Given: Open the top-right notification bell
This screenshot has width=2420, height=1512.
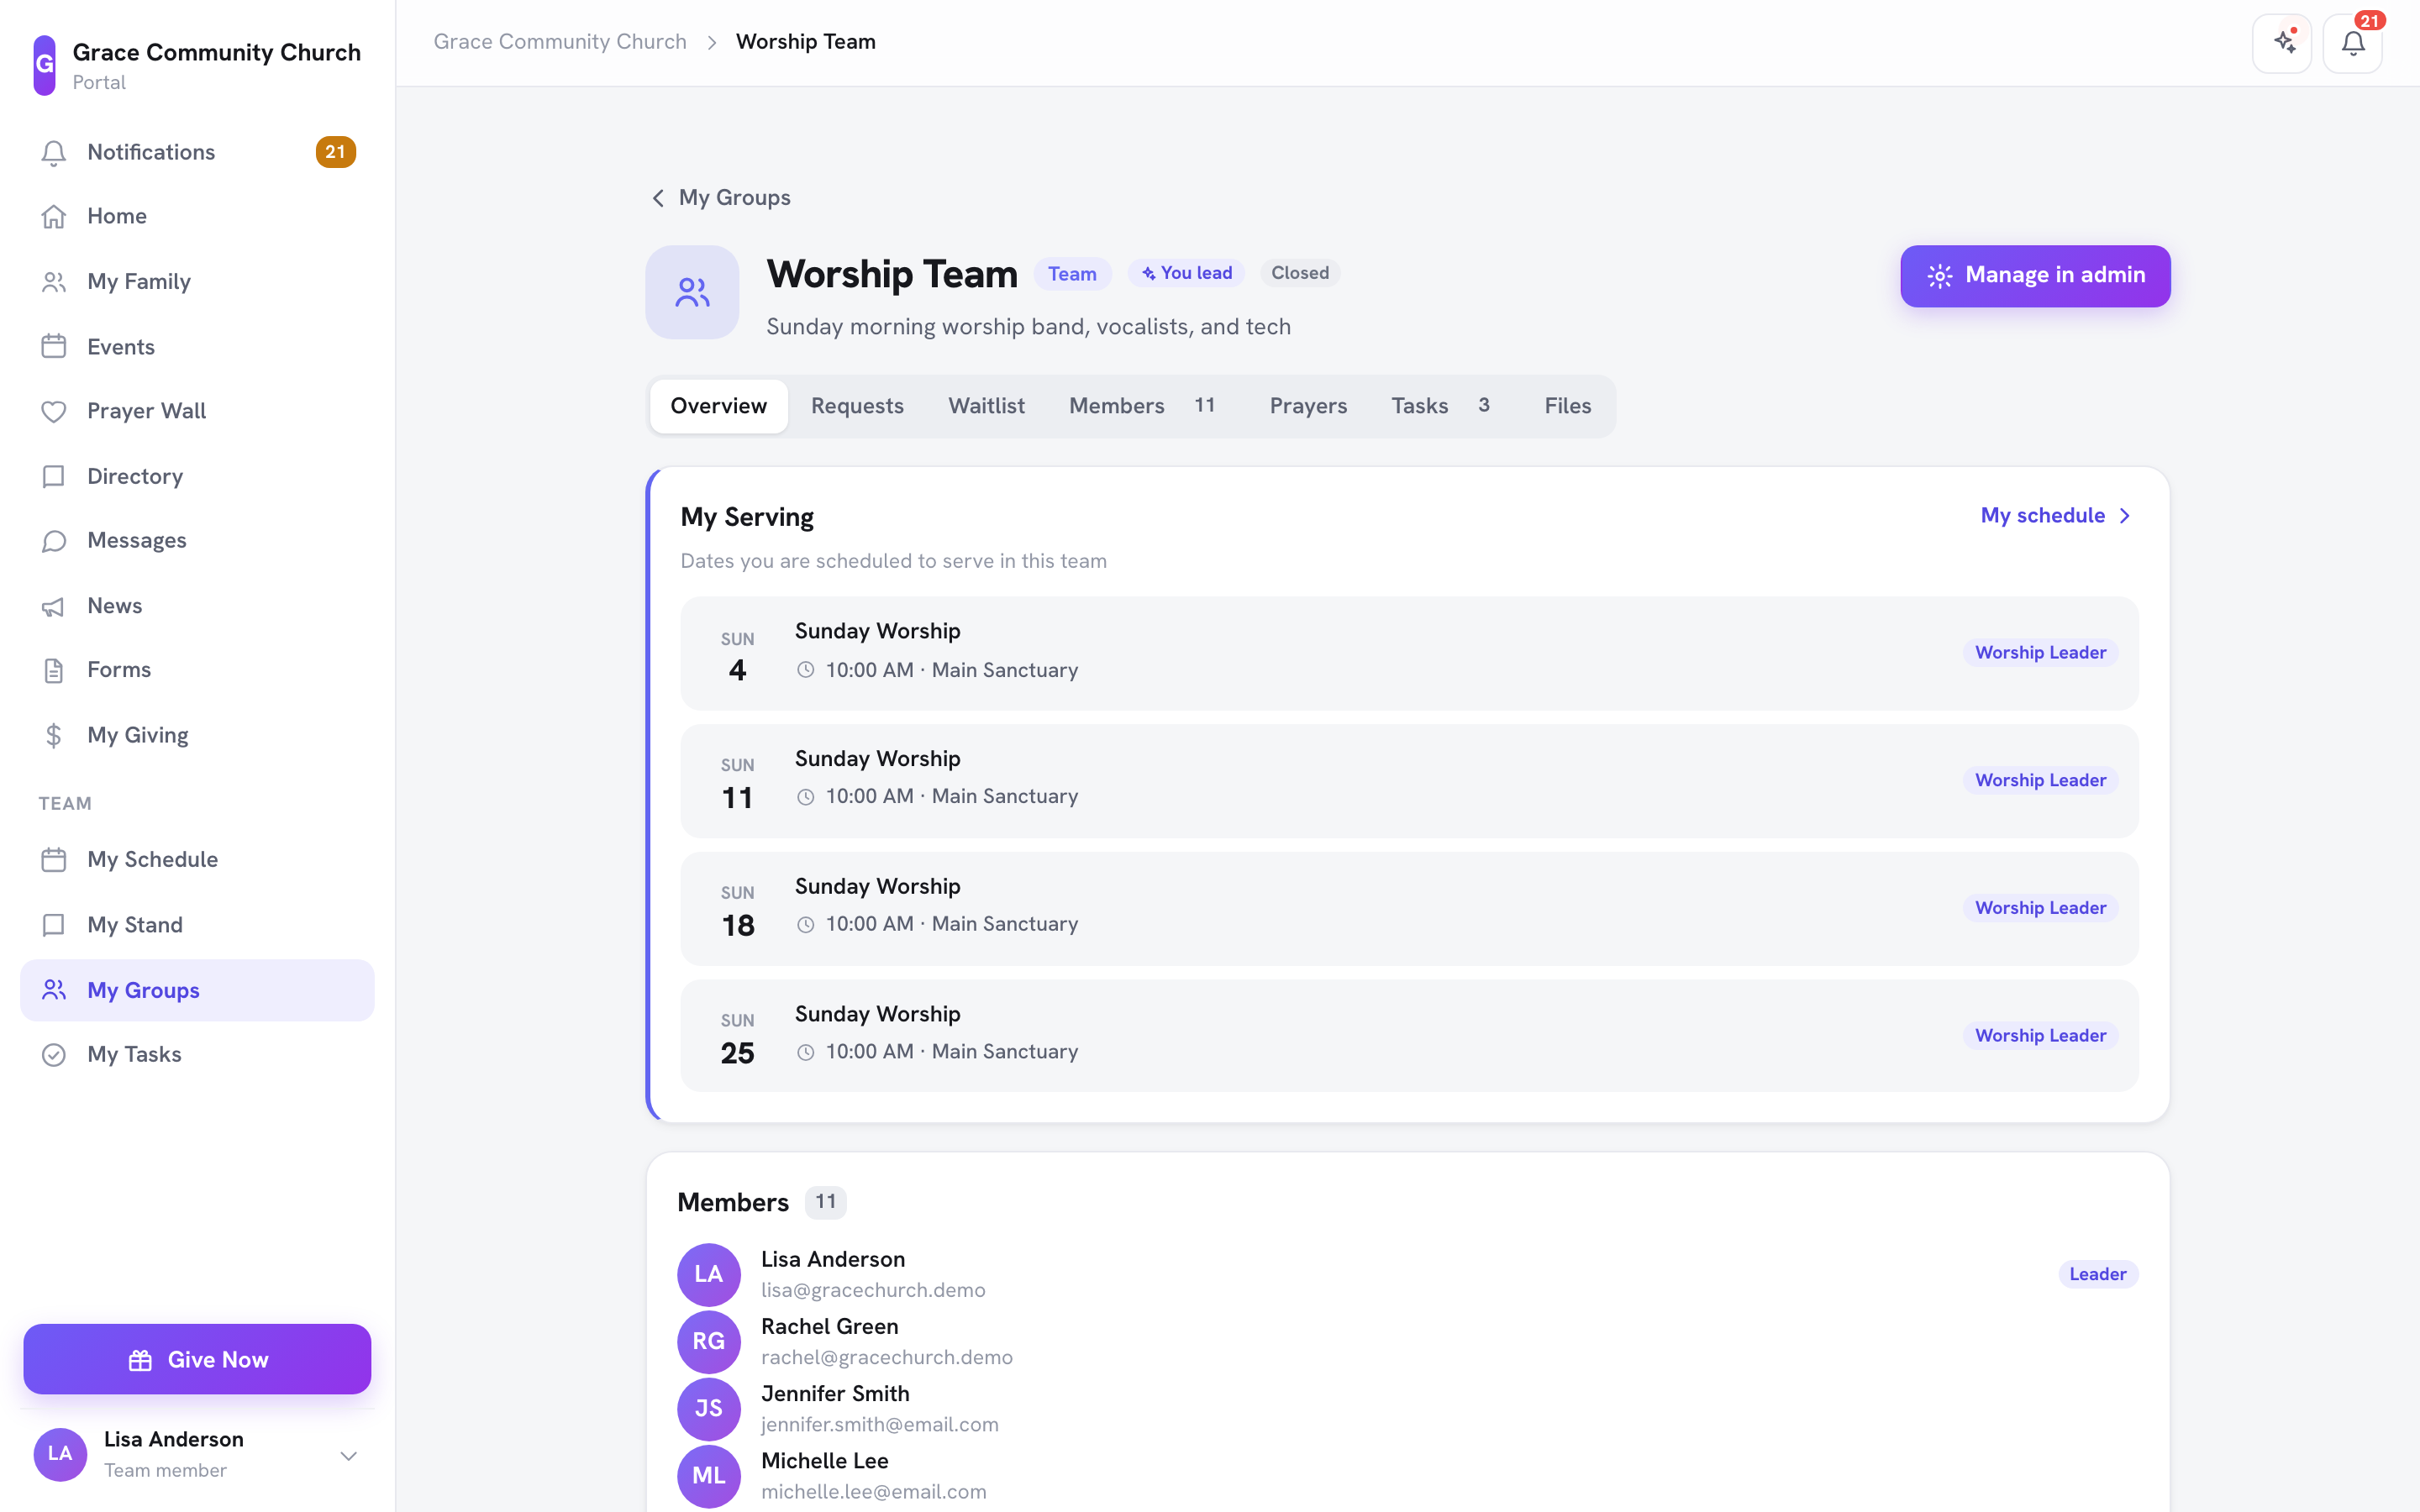Looking at the screenshot, I should [2352, 43].
